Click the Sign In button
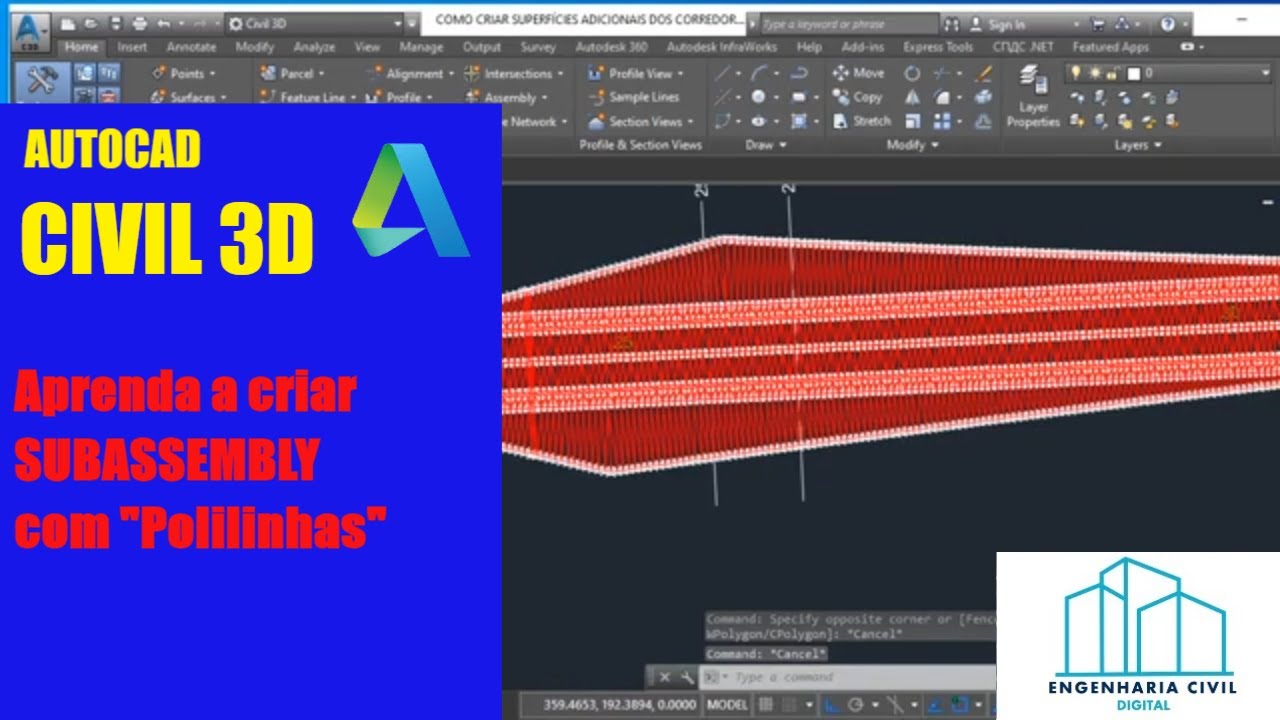Screen dimensions: 1280x720 click(x=1005, y=23)
